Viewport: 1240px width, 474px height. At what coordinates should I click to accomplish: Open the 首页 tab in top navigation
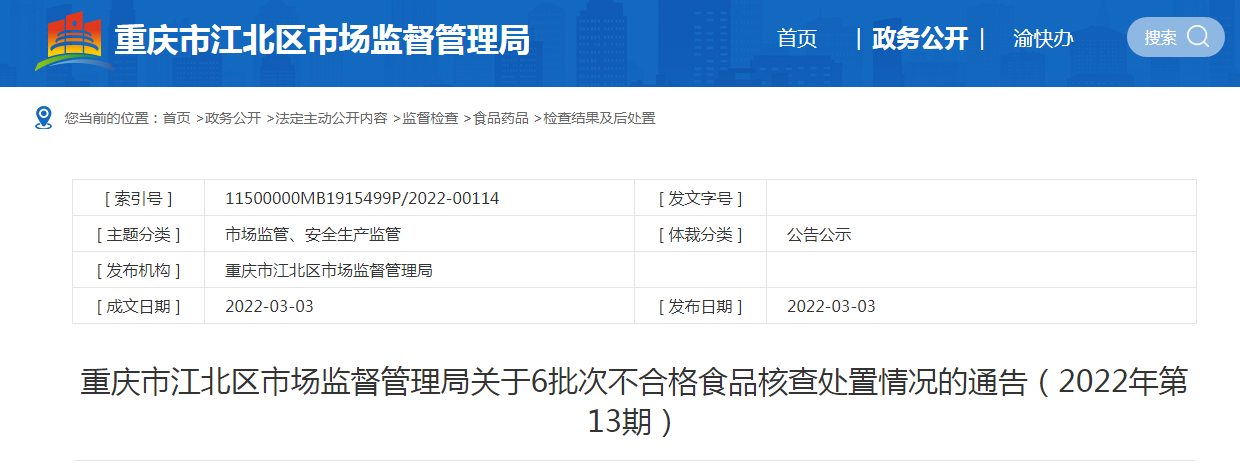pyautogui.click(x=797, y=39)
